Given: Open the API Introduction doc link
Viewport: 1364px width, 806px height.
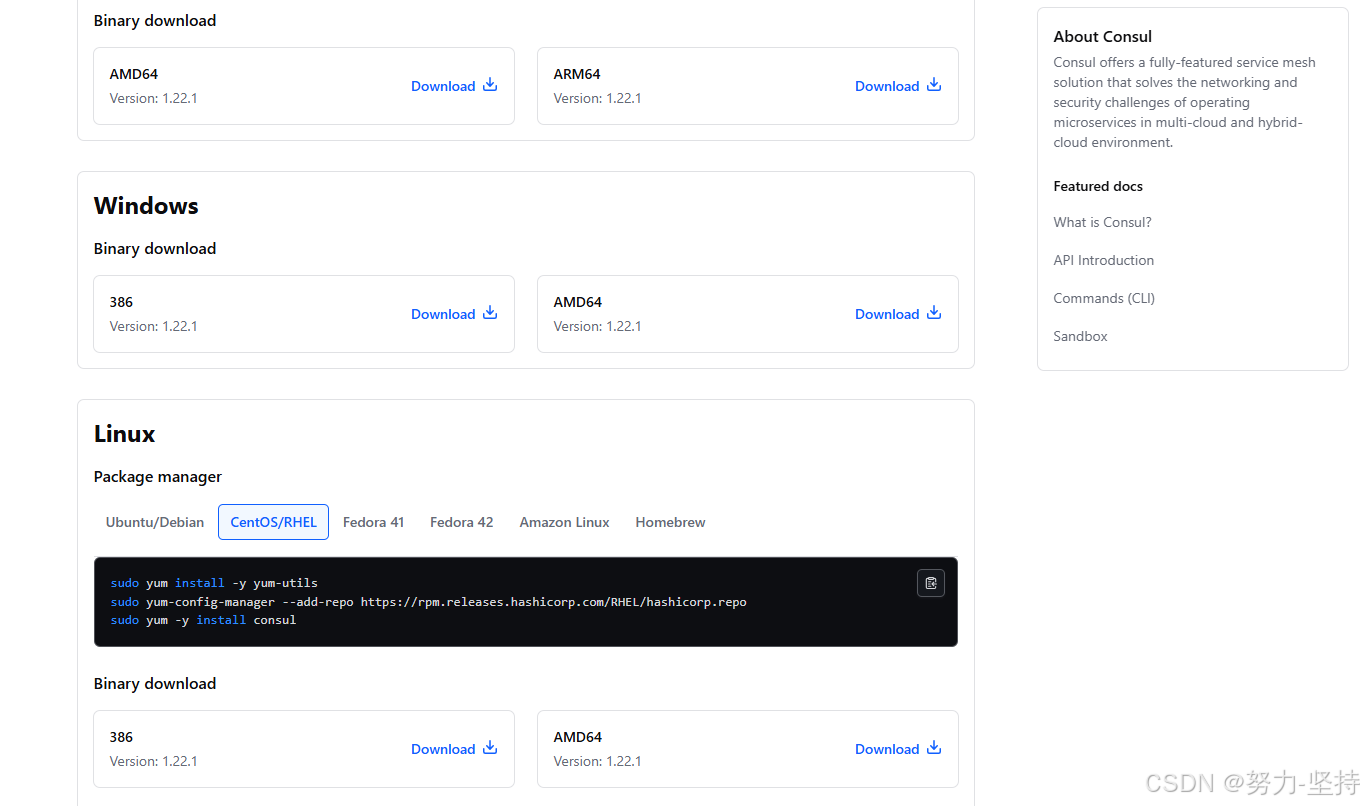Looking at the screenshot, I should point(1103,260).
